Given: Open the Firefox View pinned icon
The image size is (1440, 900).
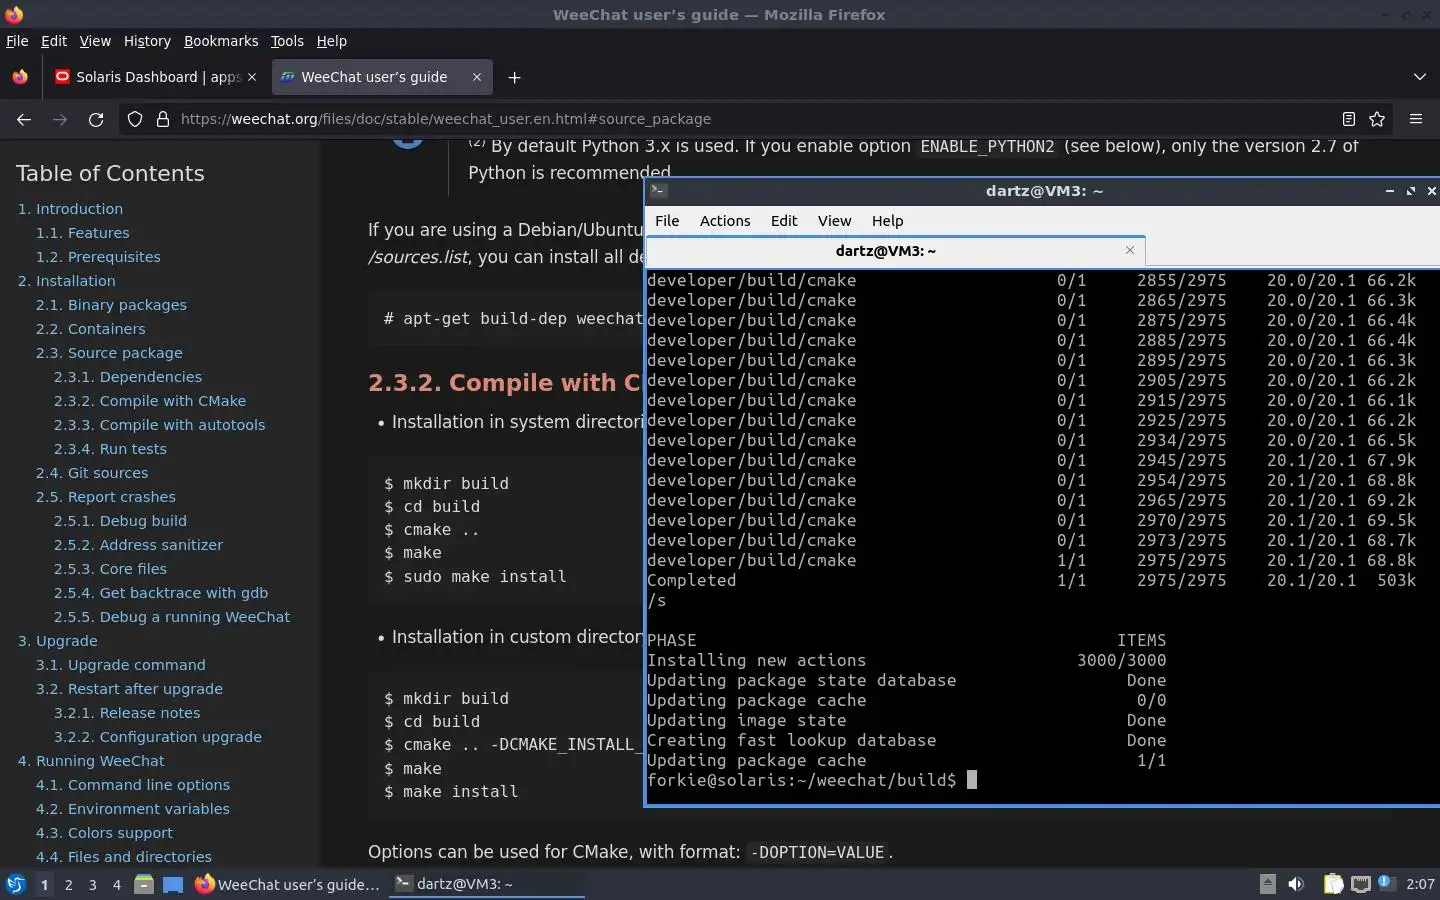Looking at the screenshot, I should [20, 77].
